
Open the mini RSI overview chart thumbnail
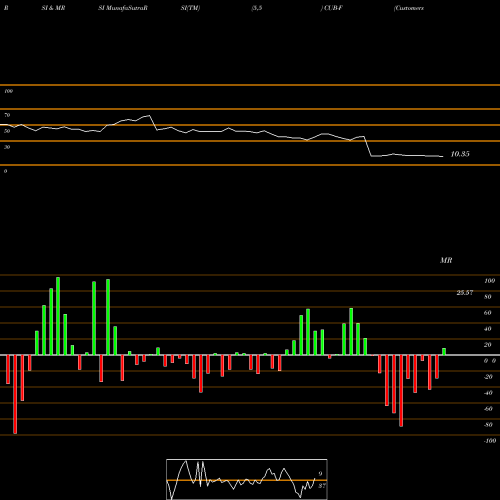point(247,479)
